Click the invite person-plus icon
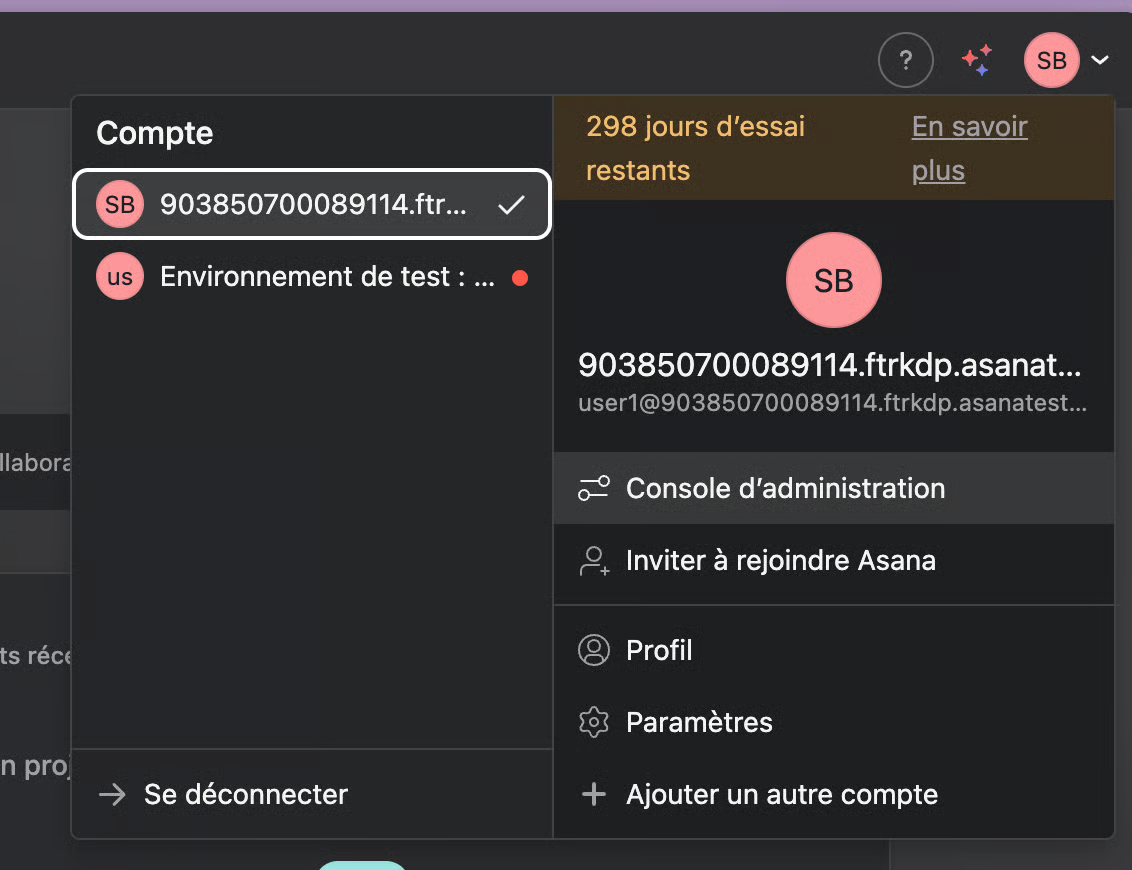 click(x=594, y=560)
